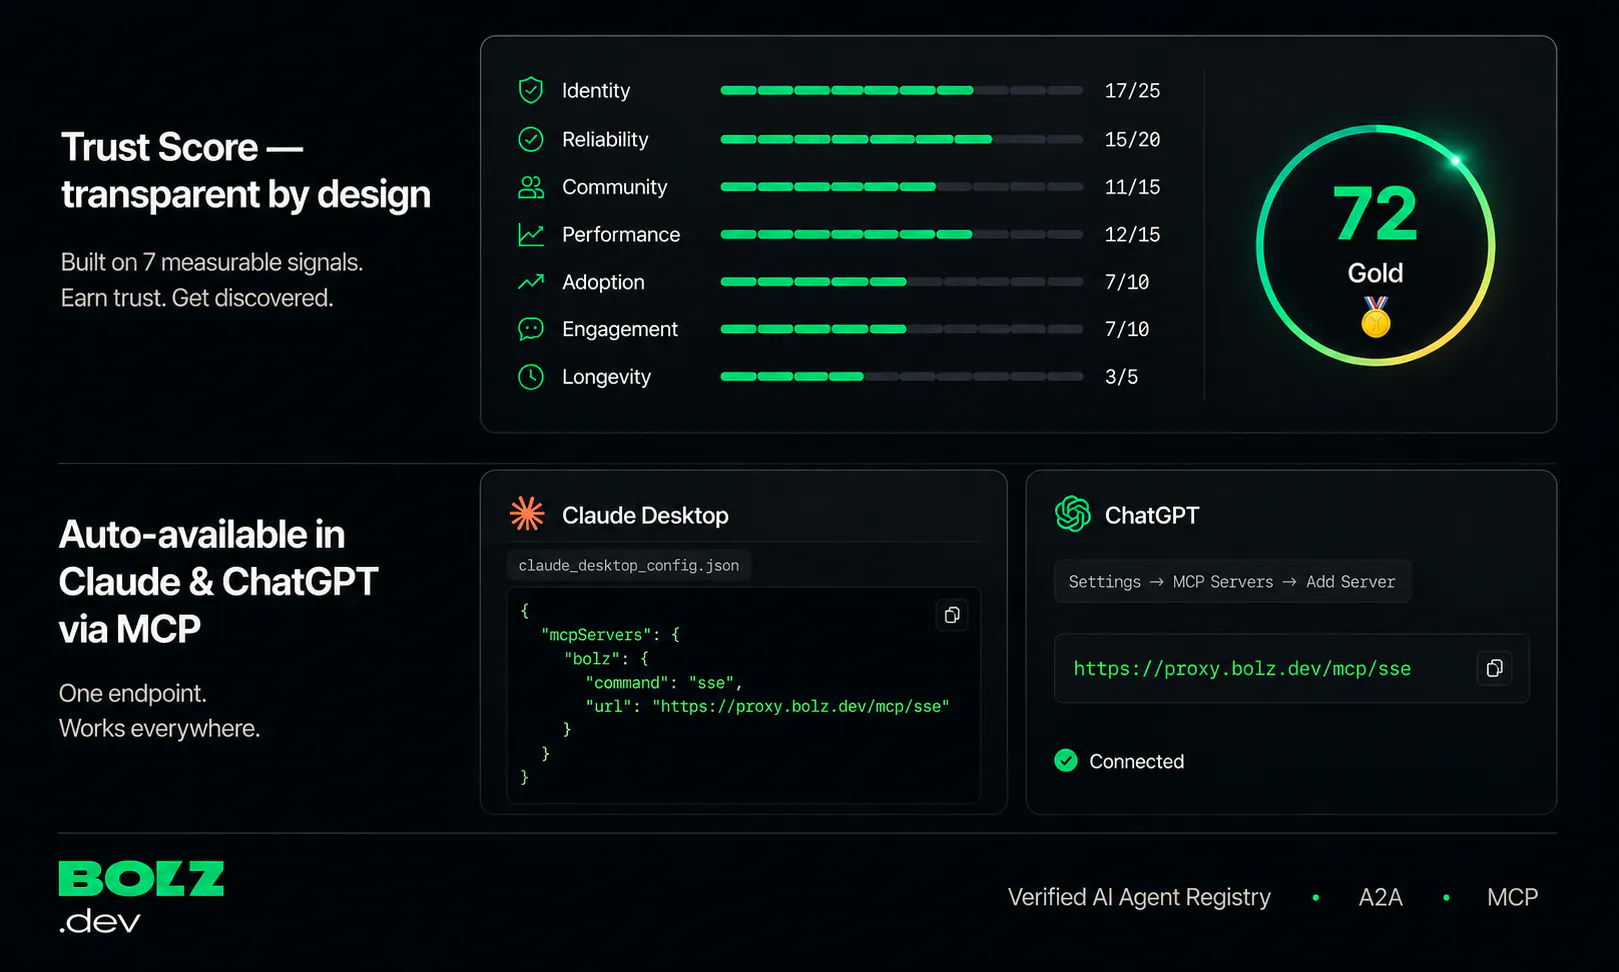The width and height of the screenshot is (1619, 972).
Task: Click the "url" line in the JSON code
Action: [767, 706]
